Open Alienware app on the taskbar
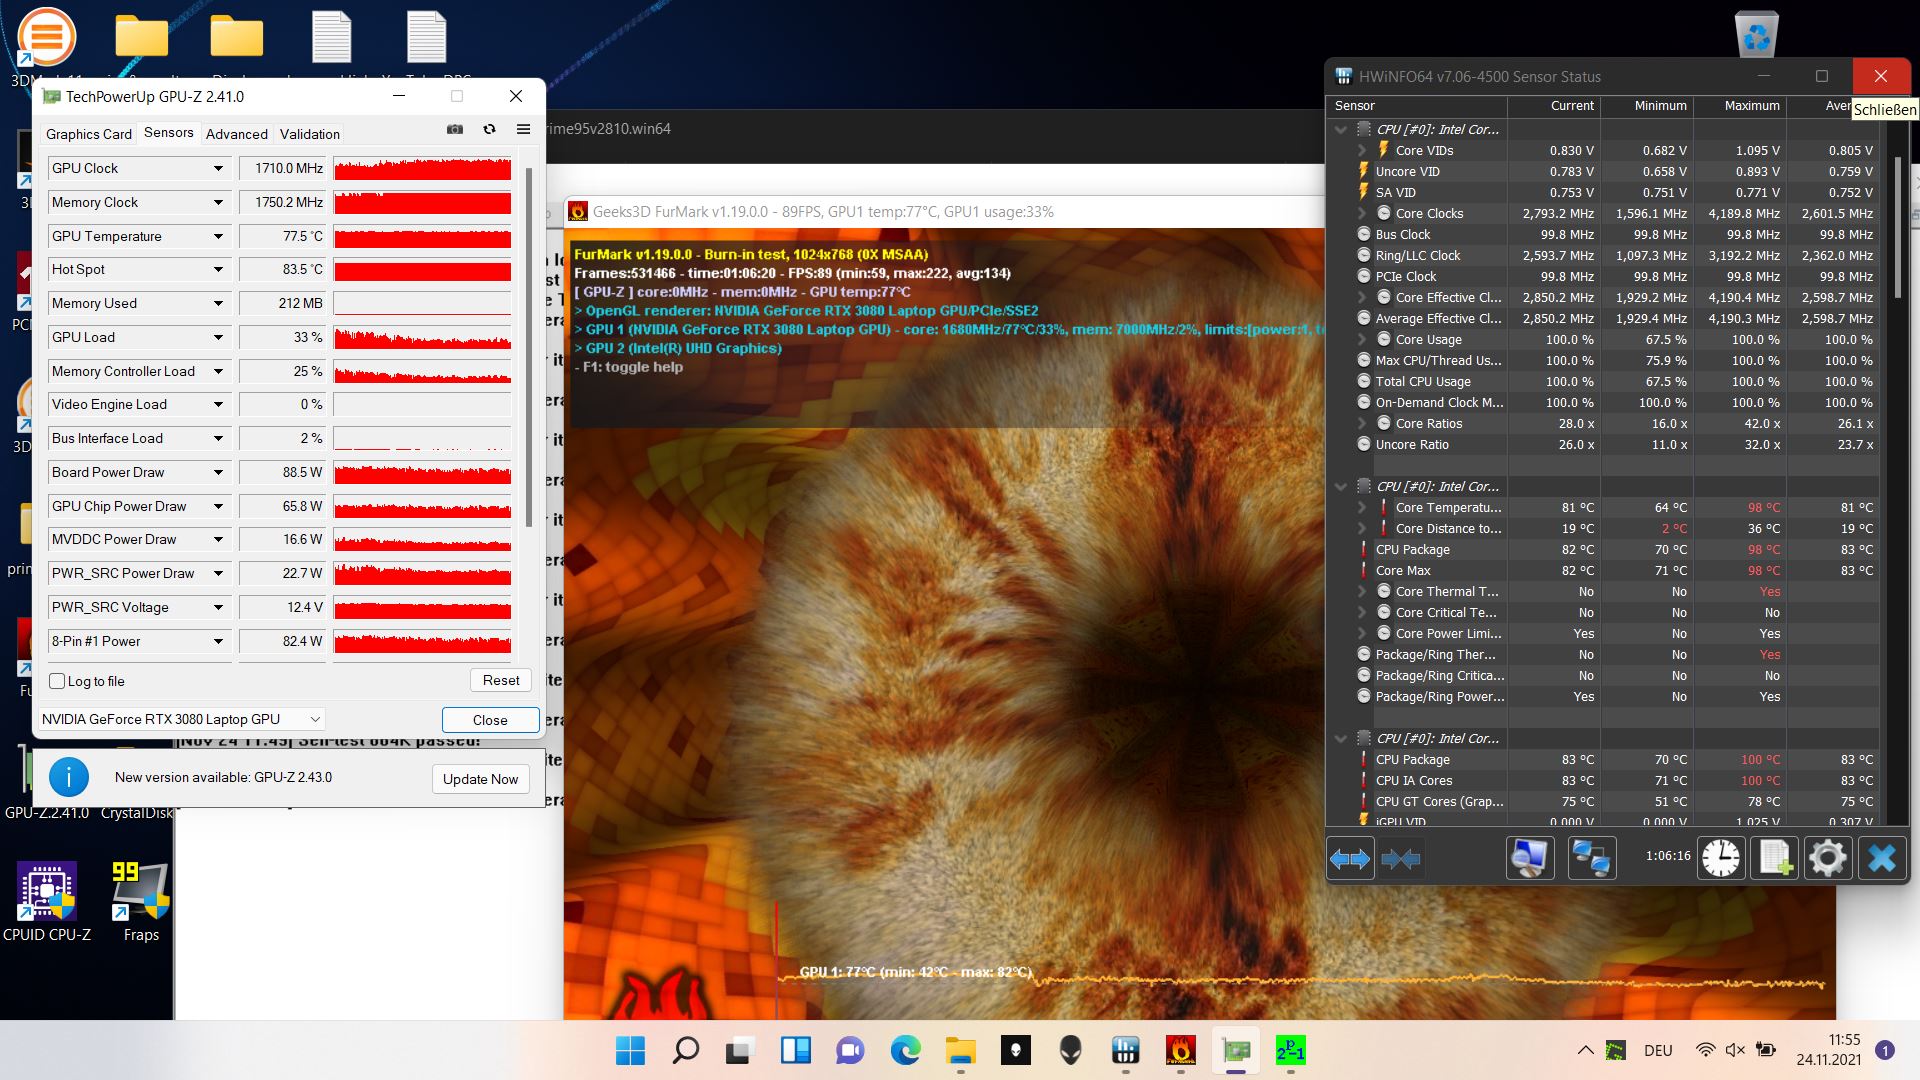1920x1080 pixels. [1070, 1051]
